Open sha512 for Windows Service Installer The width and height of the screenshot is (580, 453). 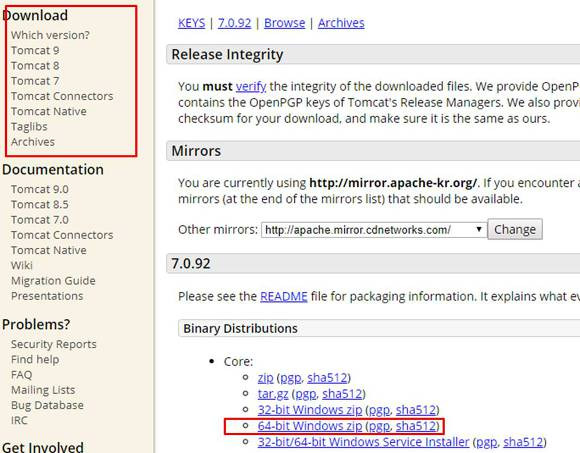[523, 442]
